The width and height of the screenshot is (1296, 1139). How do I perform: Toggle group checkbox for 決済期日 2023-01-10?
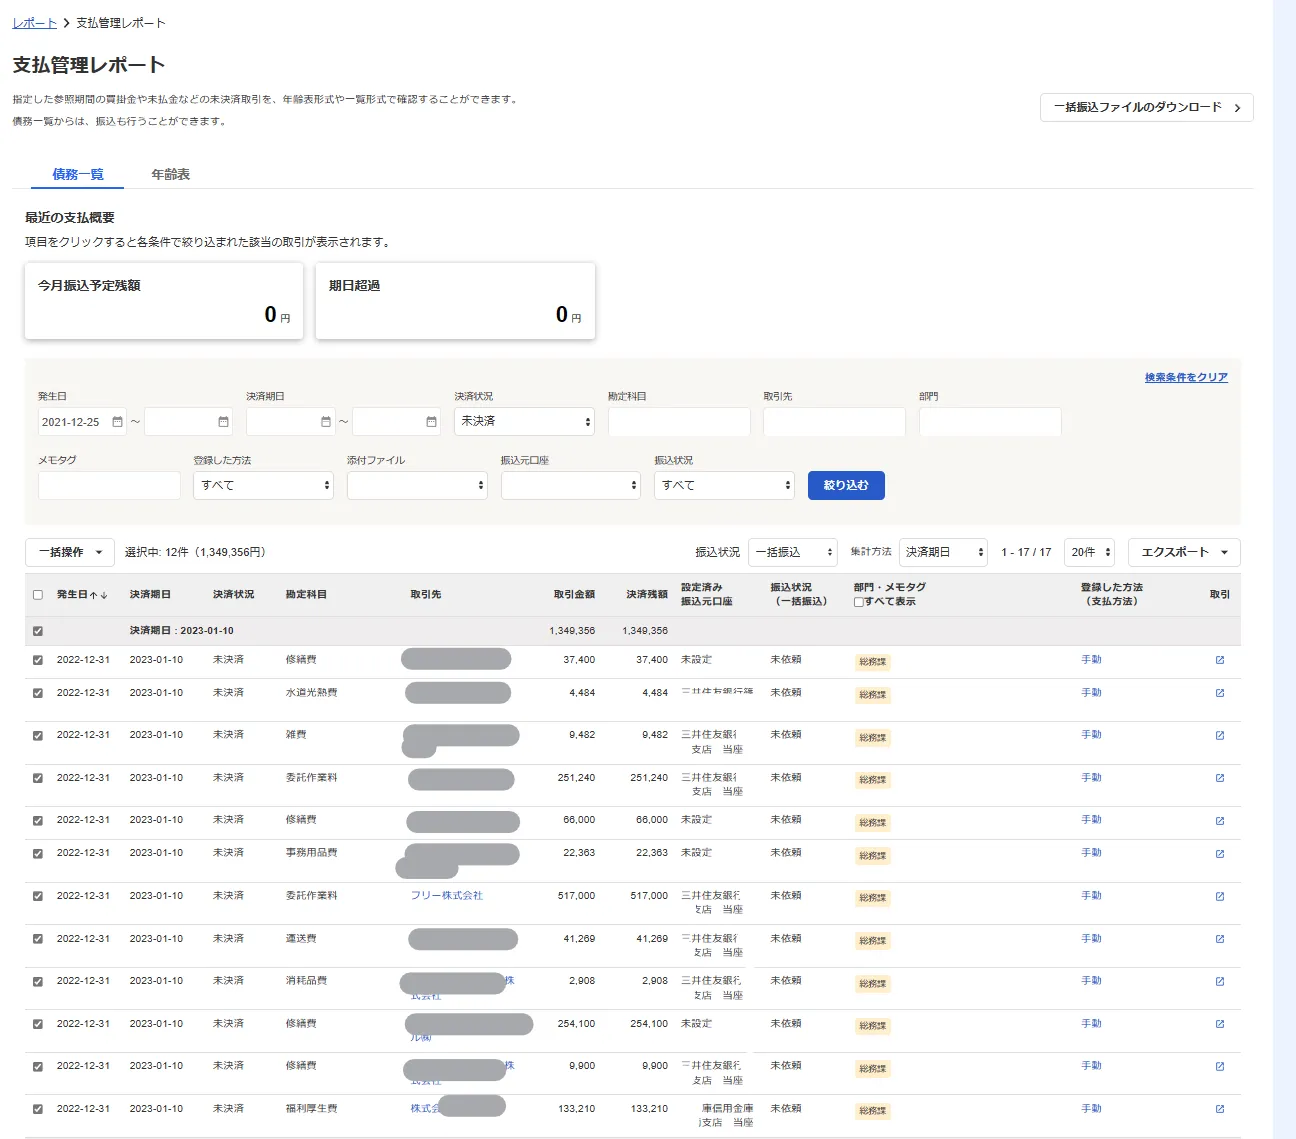point(38,631)
